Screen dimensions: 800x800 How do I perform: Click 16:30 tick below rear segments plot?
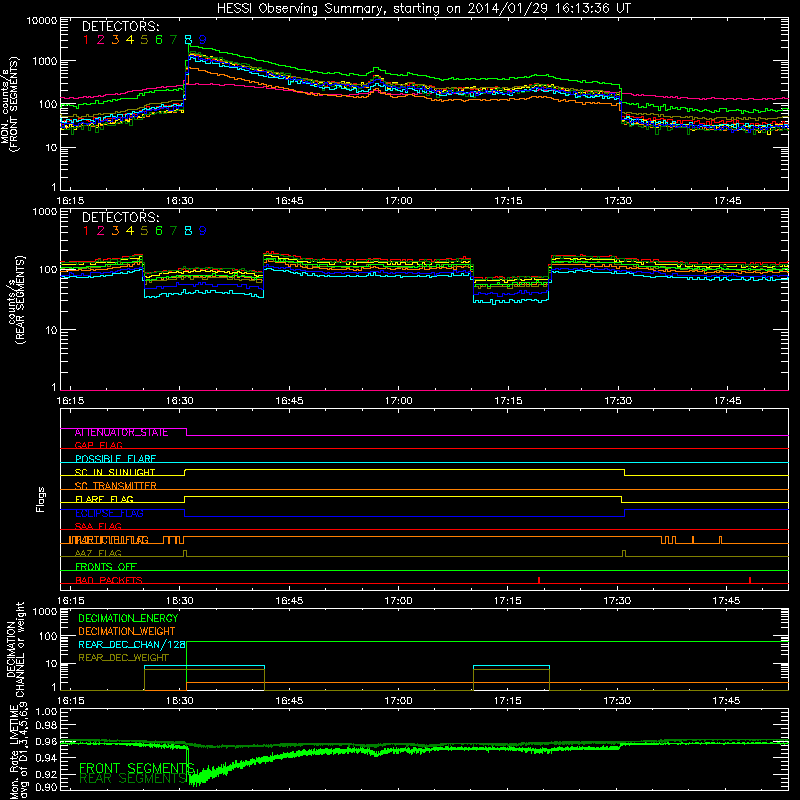coord(180,401)
